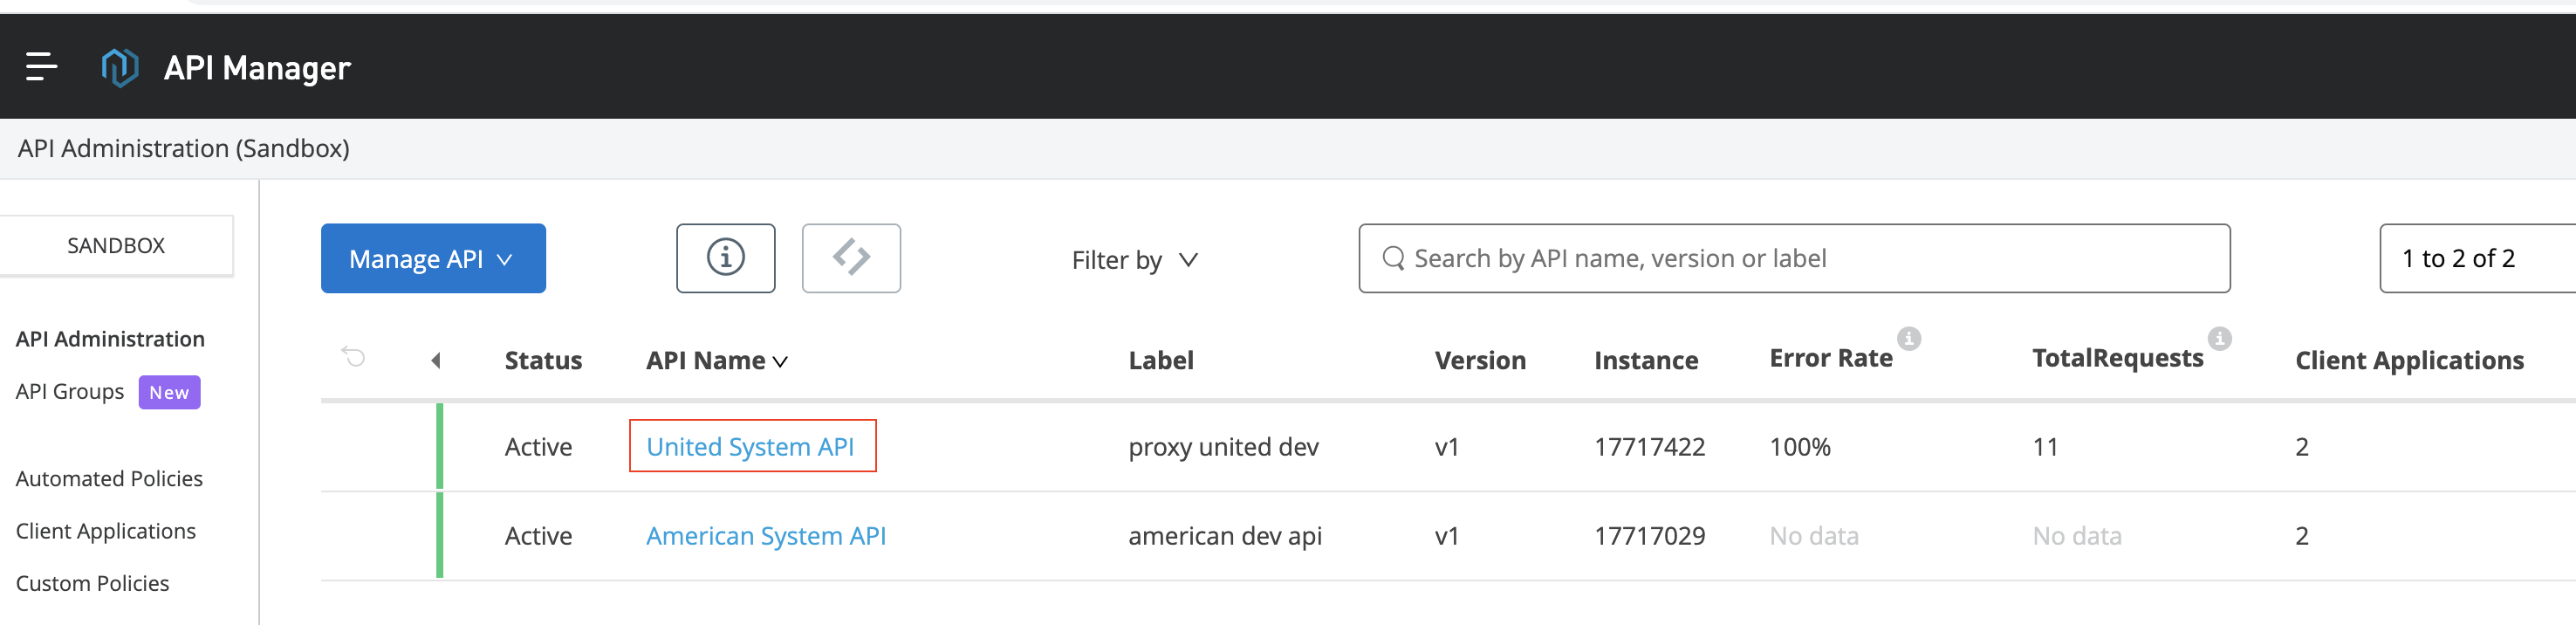
Task: Go to Automated Policies in sidebar
Action: point(109,479)
